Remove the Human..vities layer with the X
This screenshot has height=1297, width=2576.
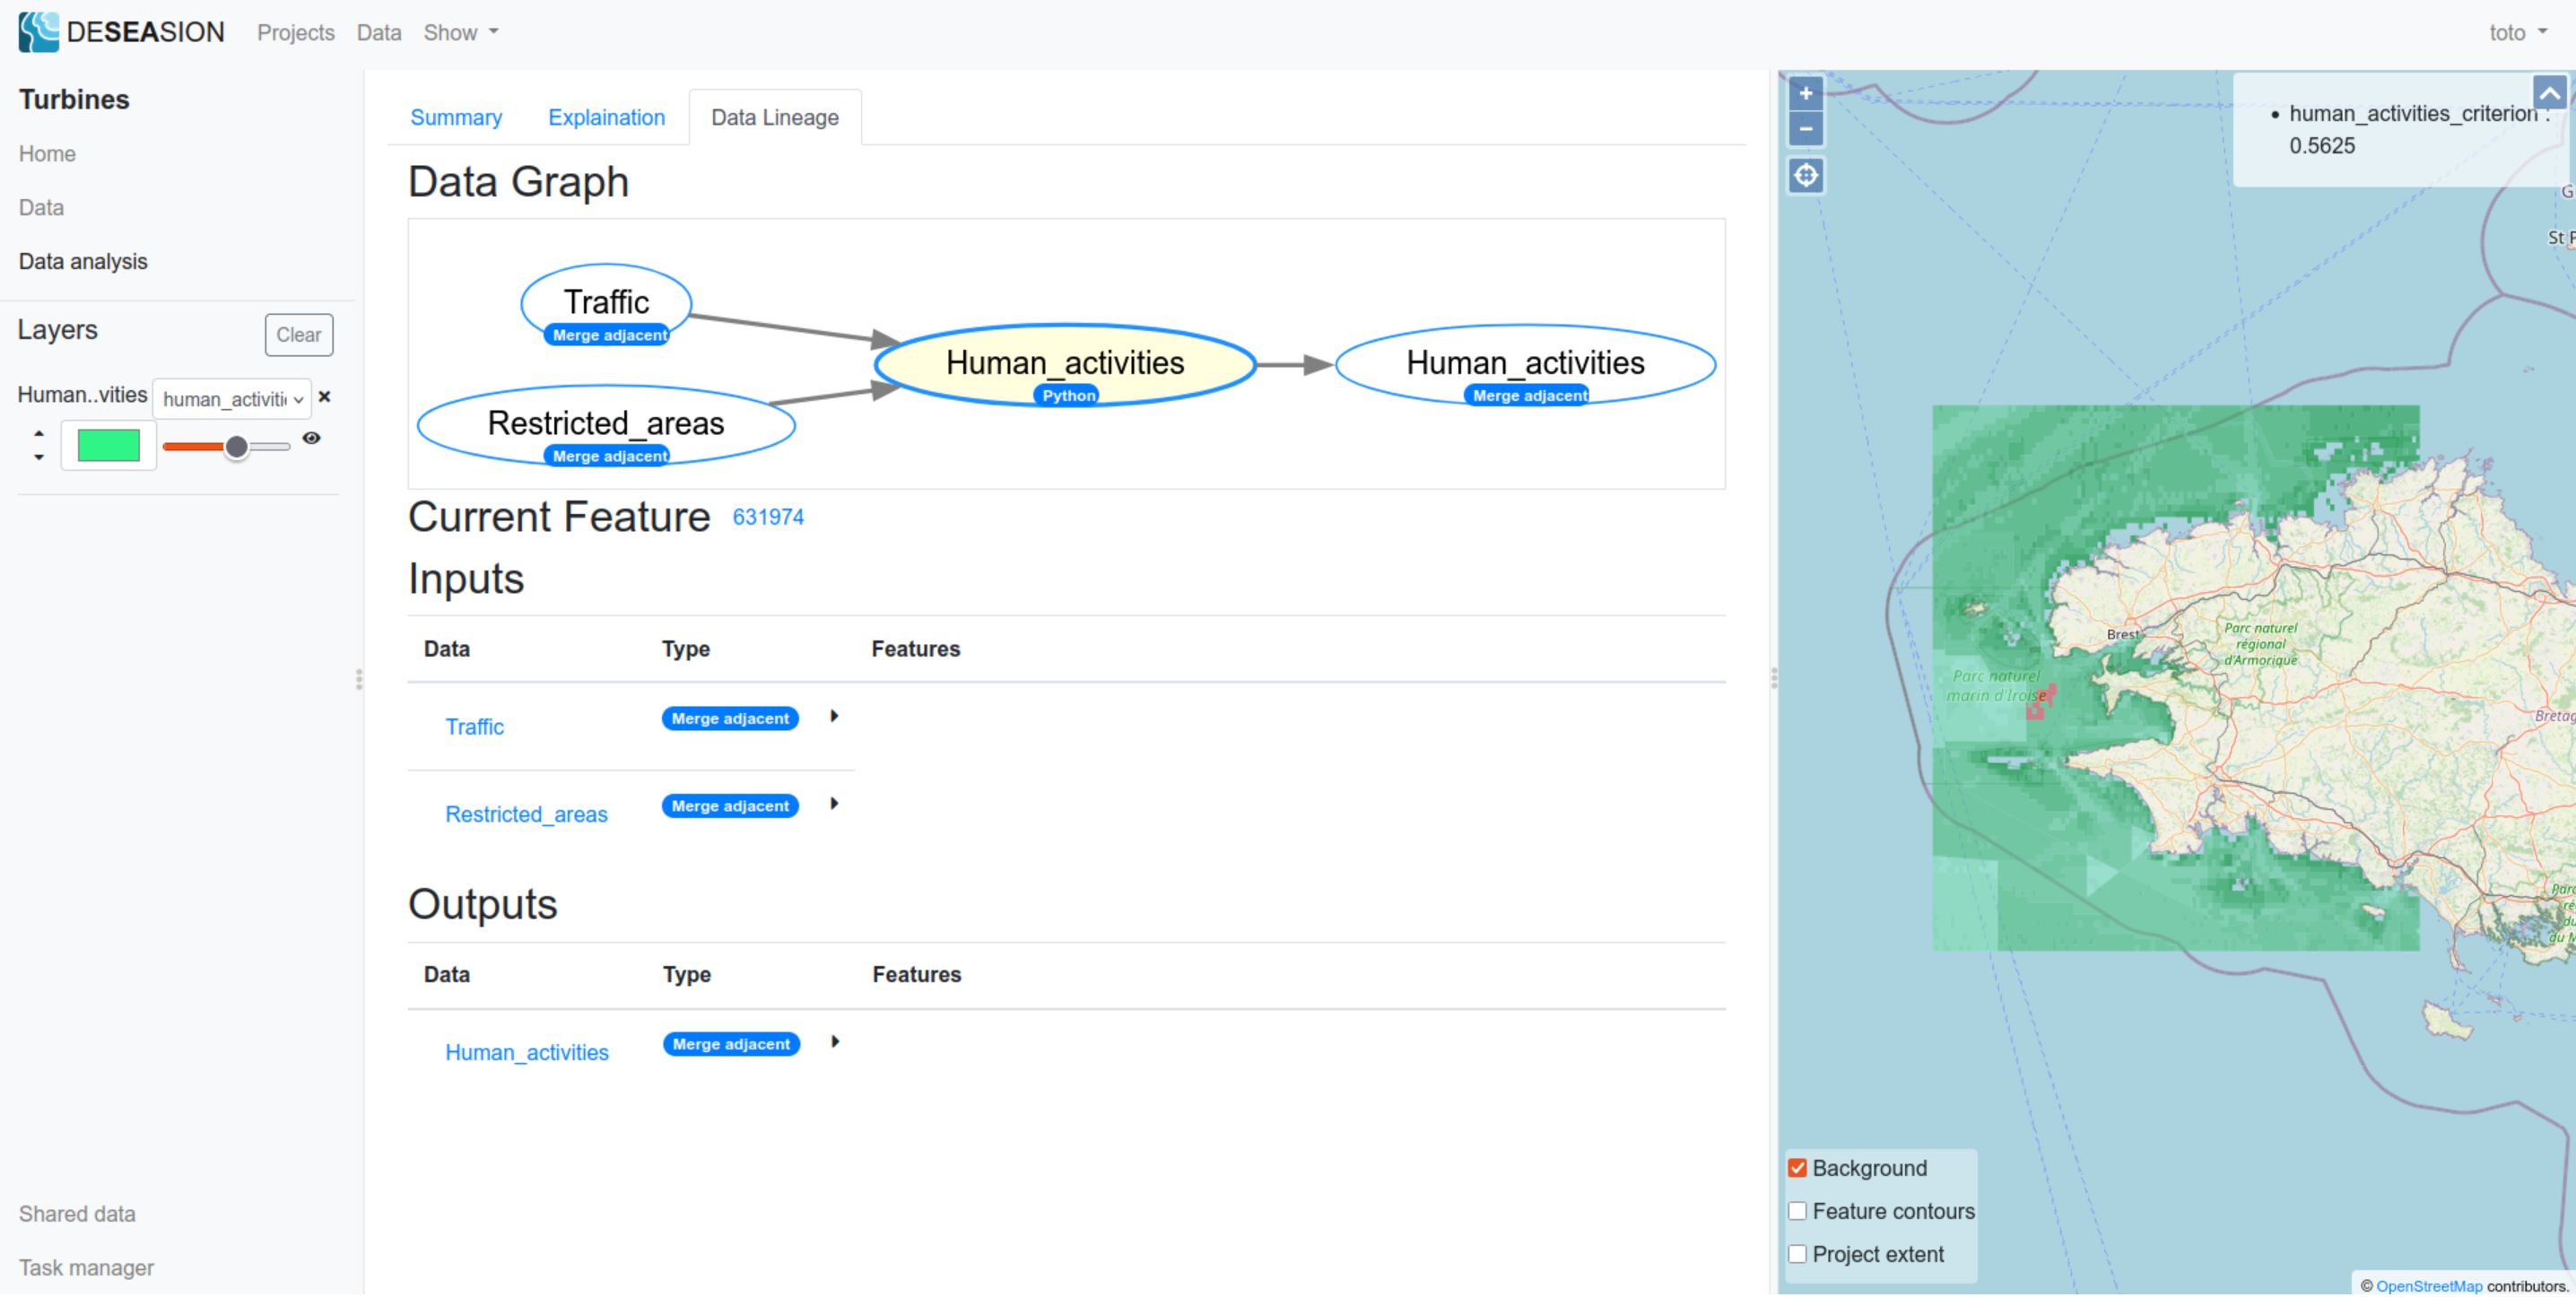(324, 397)
